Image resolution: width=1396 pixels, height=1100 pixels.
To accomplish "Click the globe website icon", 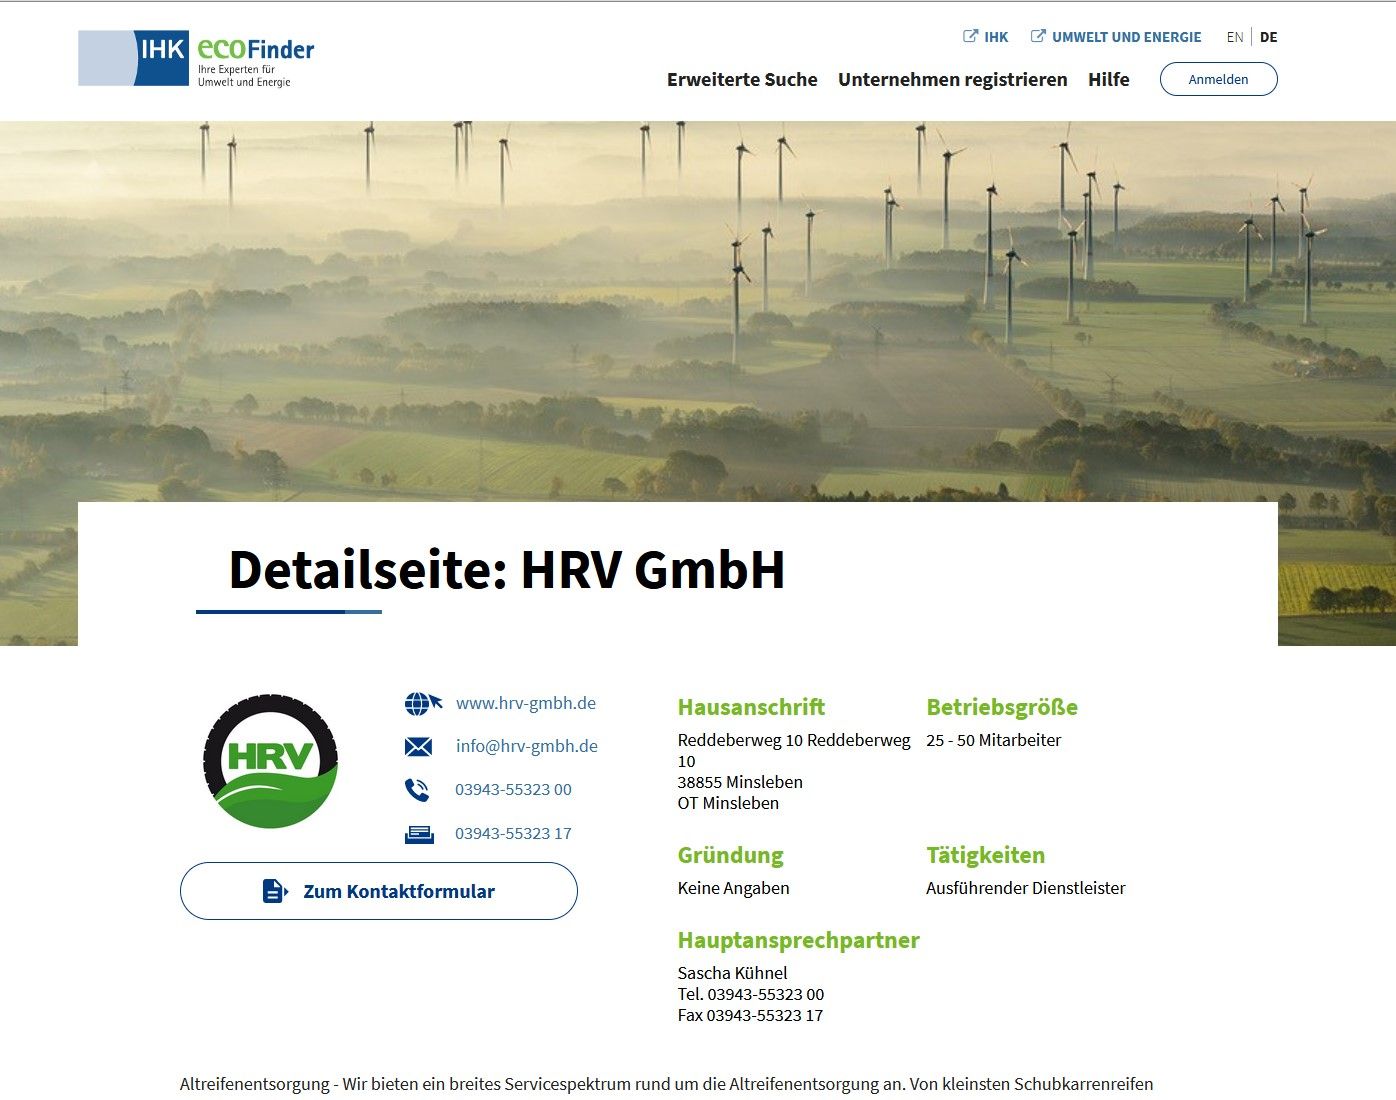I will (421, 704).
